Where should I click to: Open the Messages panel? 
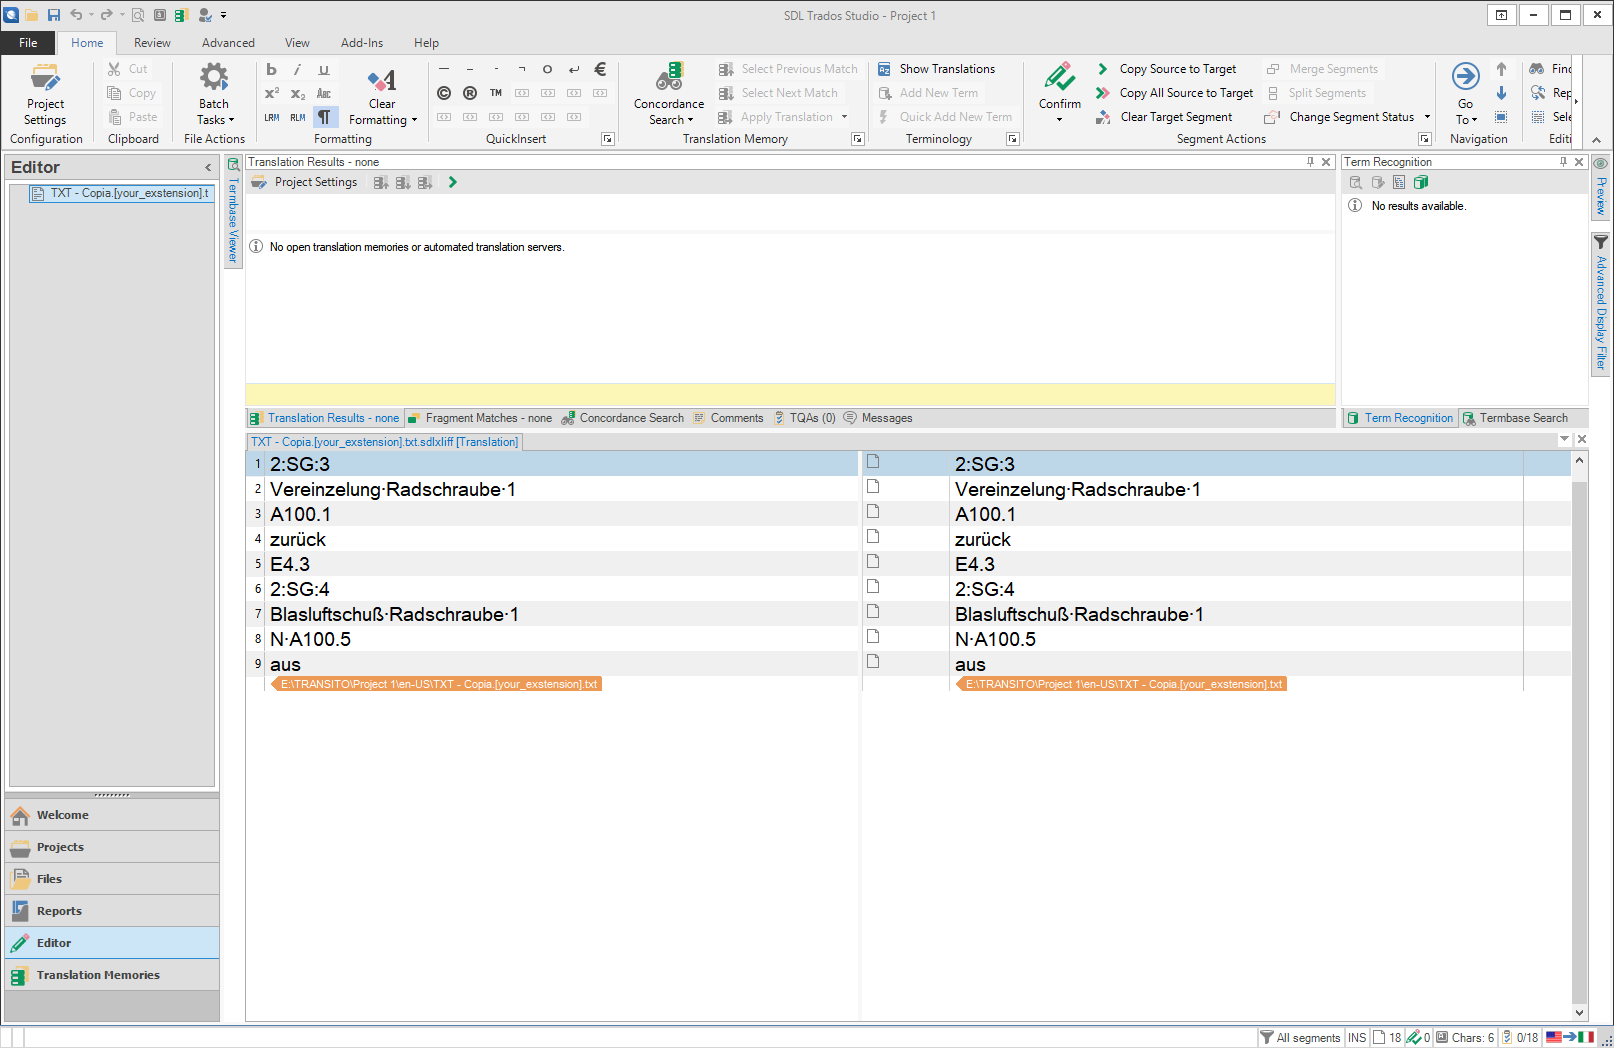878,418
